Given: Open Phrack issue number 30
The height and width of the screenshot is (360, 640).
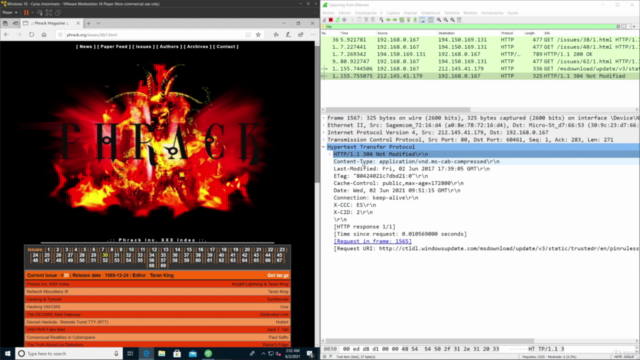Looking at the screenshot, I should [105, 255].
